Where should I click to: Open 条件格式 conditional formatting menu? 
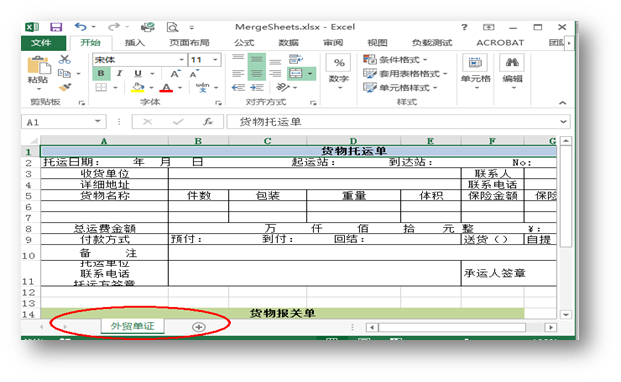click(395, 59)
